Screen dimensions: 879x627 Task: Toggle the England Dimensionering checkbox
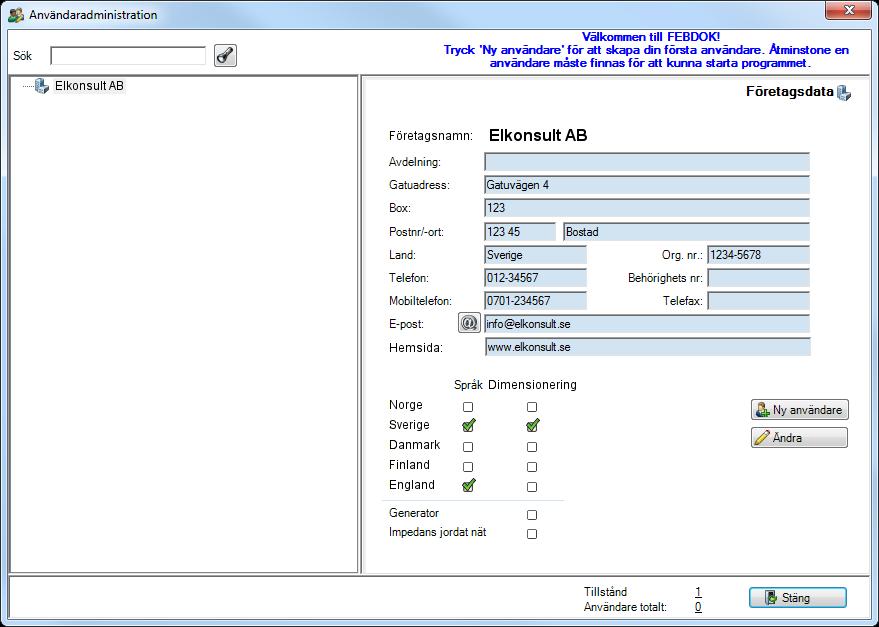532,487
